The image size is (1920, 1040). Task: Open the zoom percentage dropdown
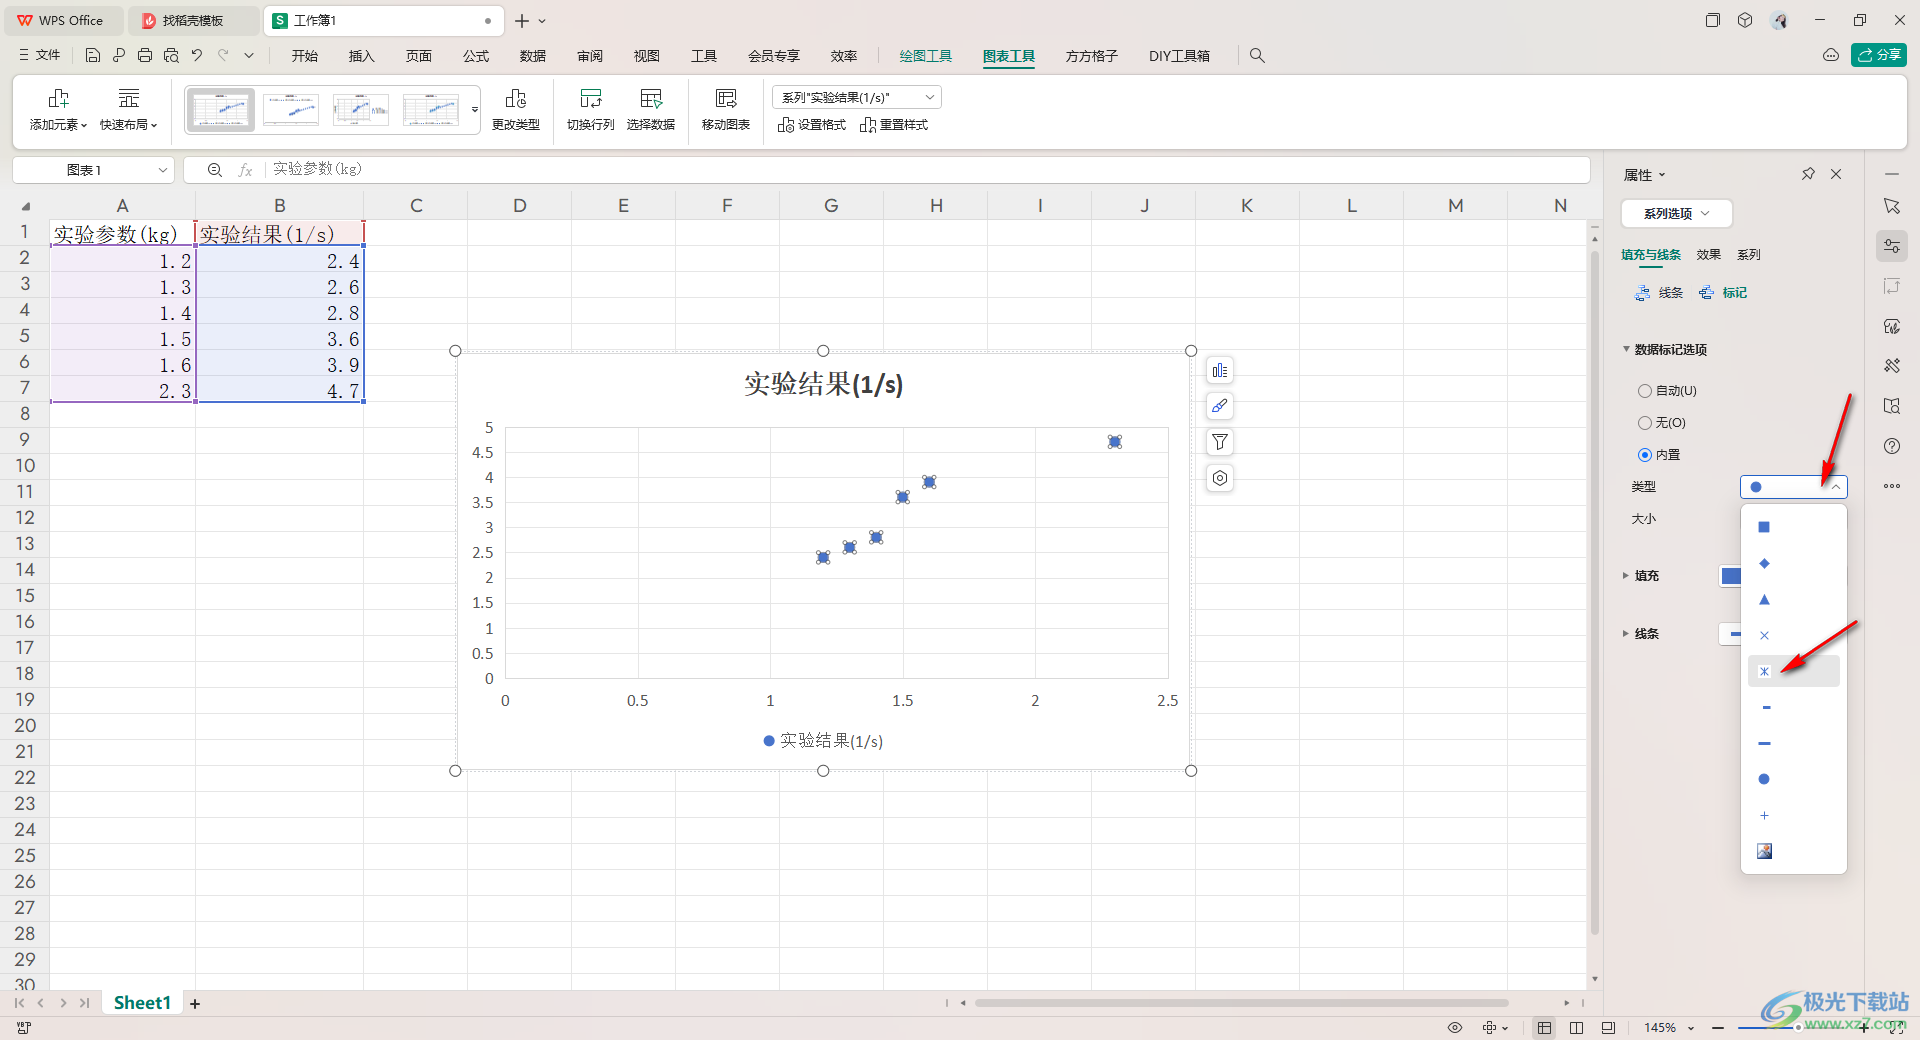click(1691, 1028)
